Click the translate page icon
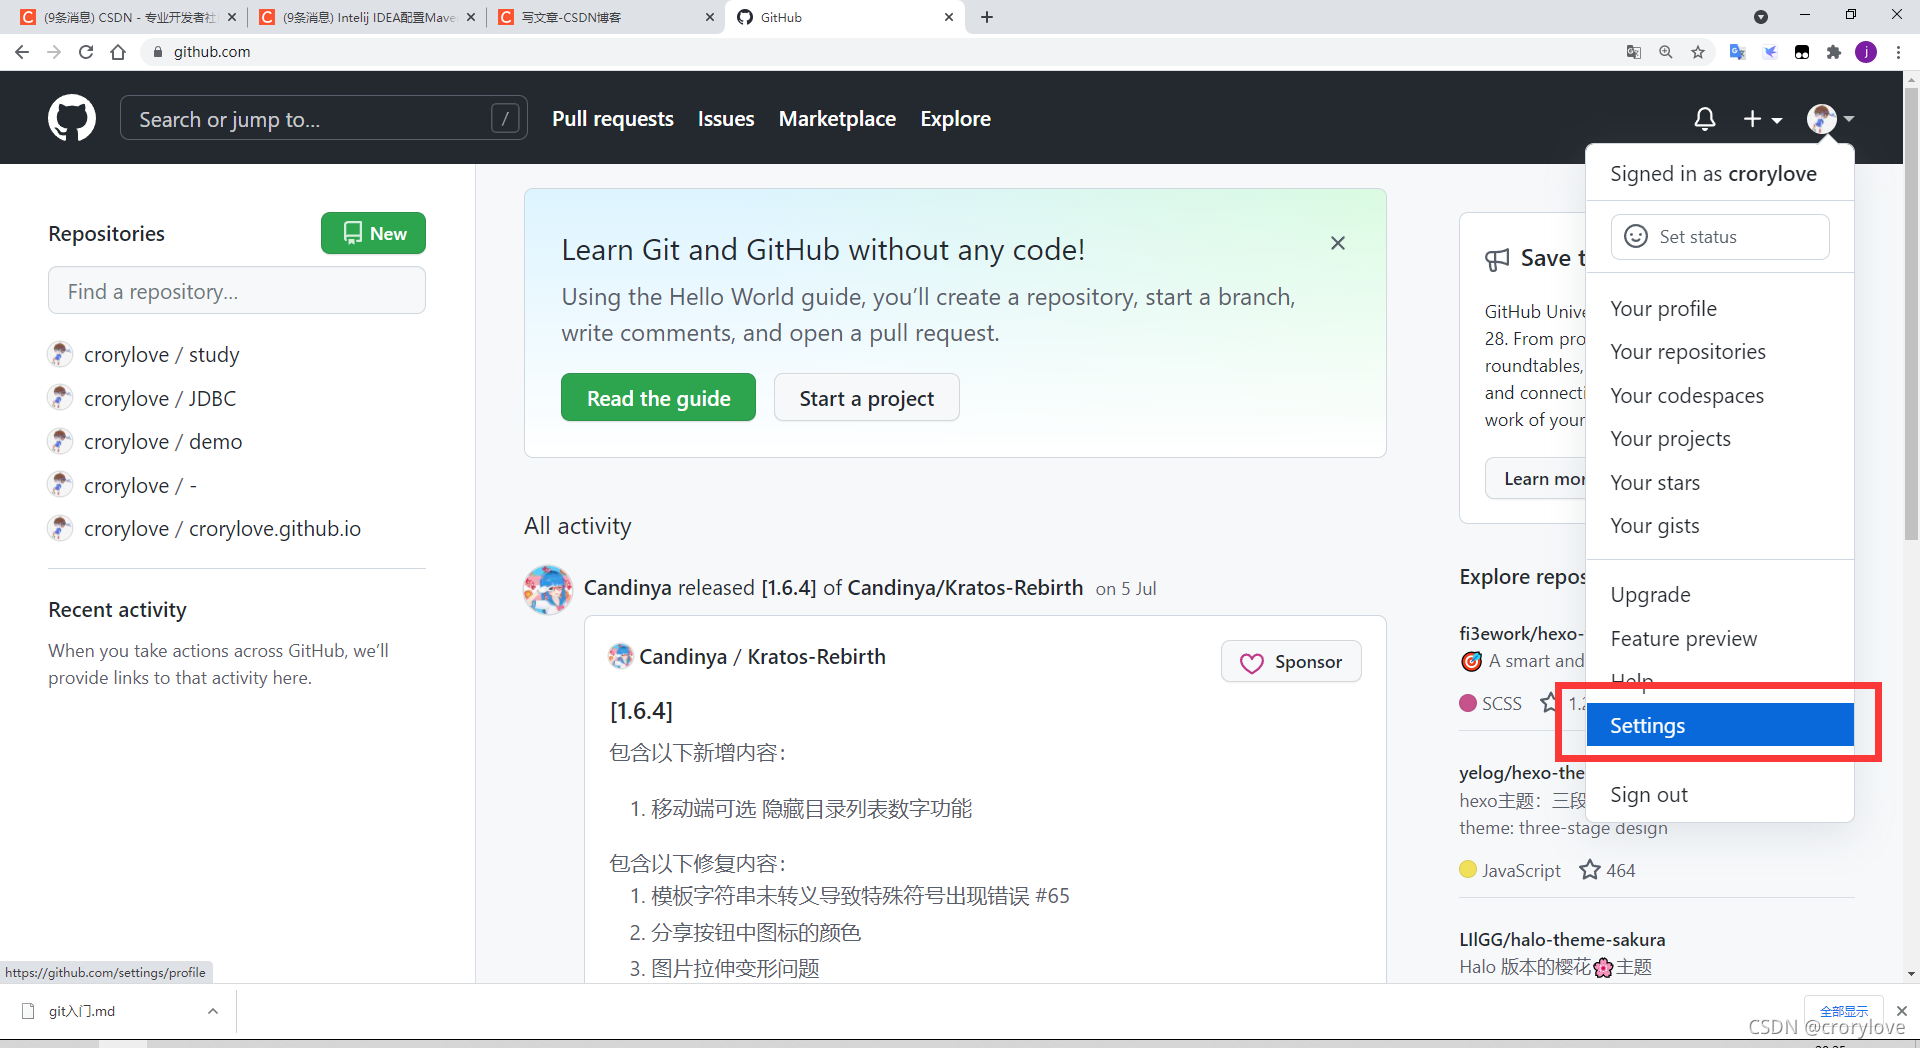 click(1634, 52)
